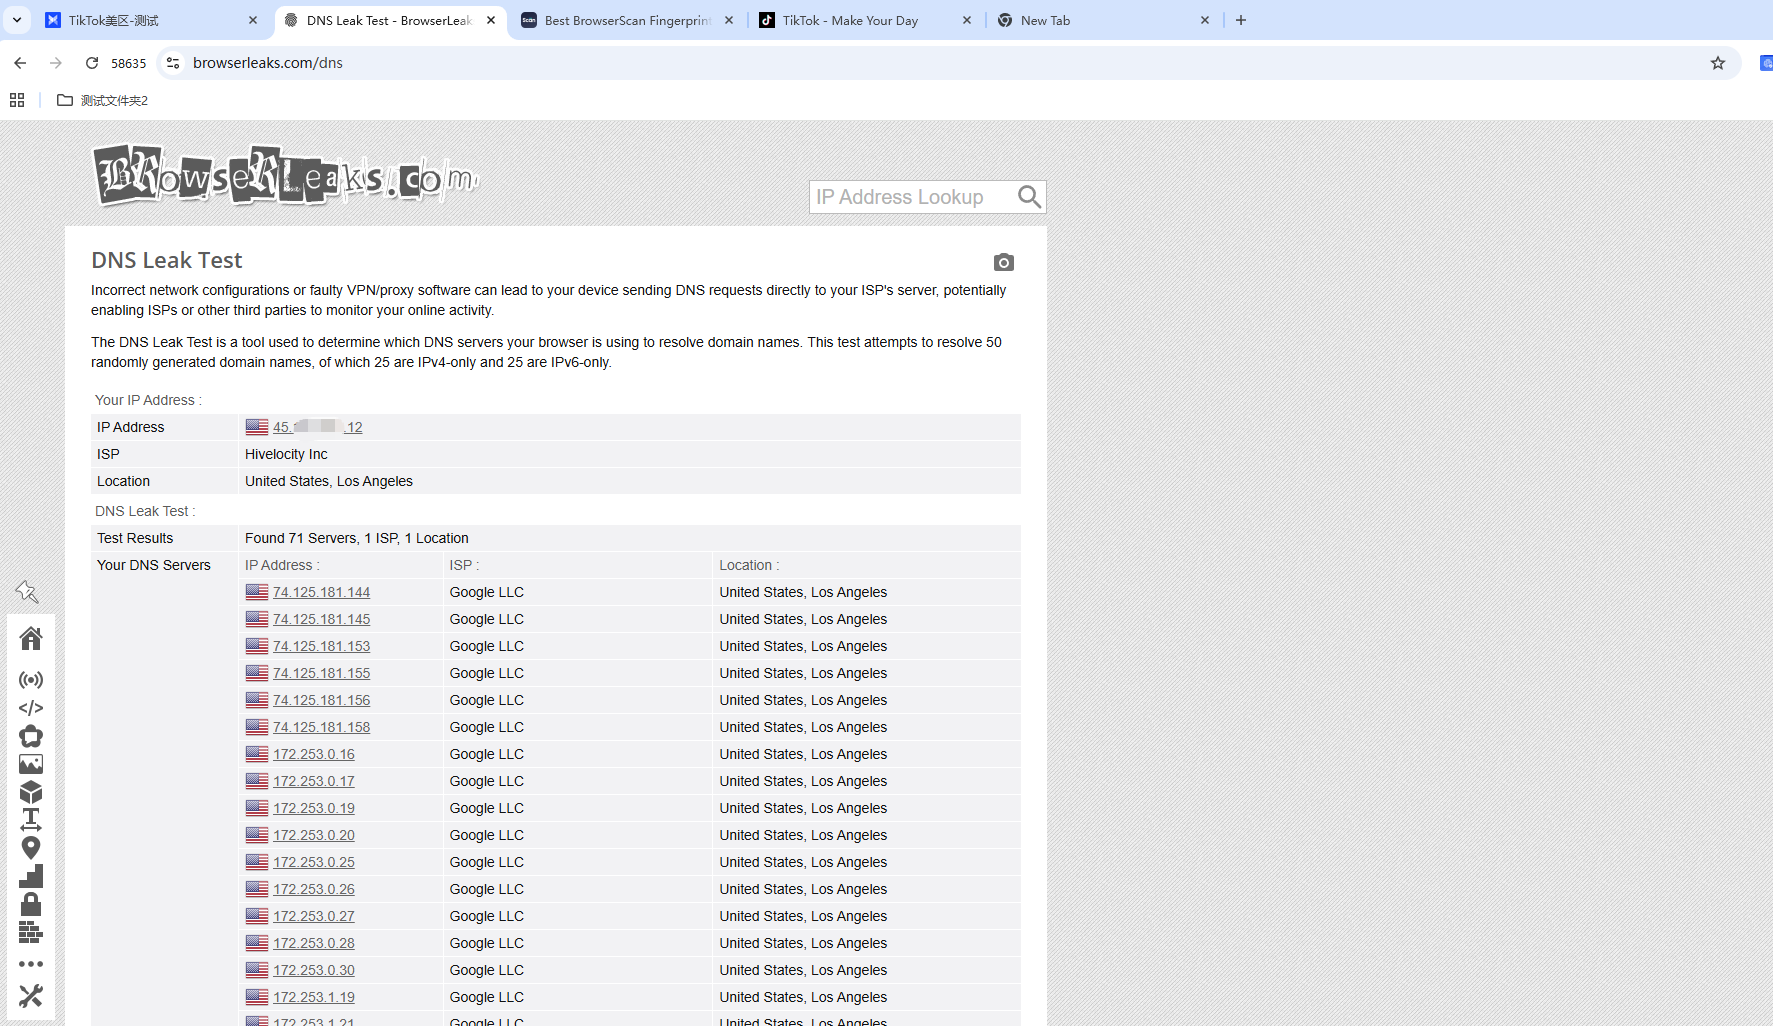Open the DNS server link 74.125.181.144

pyautogui.click(x=321, y=592)
